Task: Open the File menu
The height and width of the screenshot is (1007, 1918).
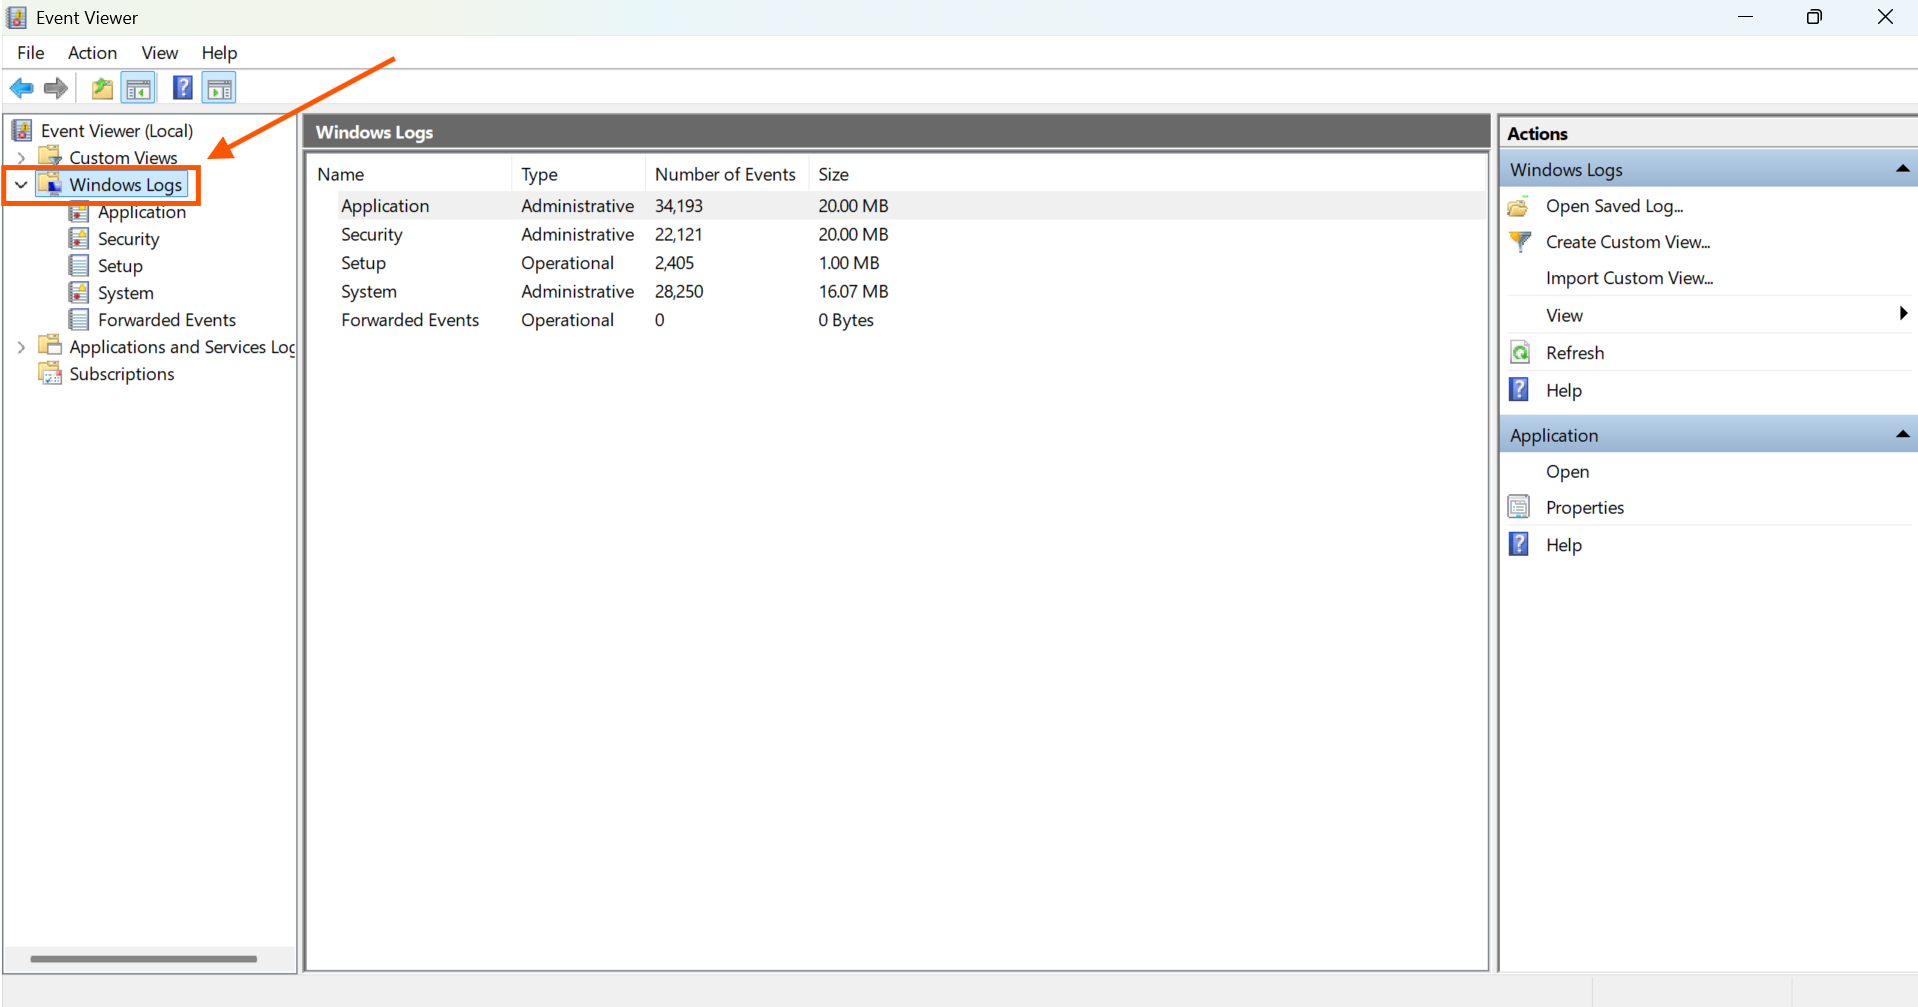Action: (x=31, y=53)
